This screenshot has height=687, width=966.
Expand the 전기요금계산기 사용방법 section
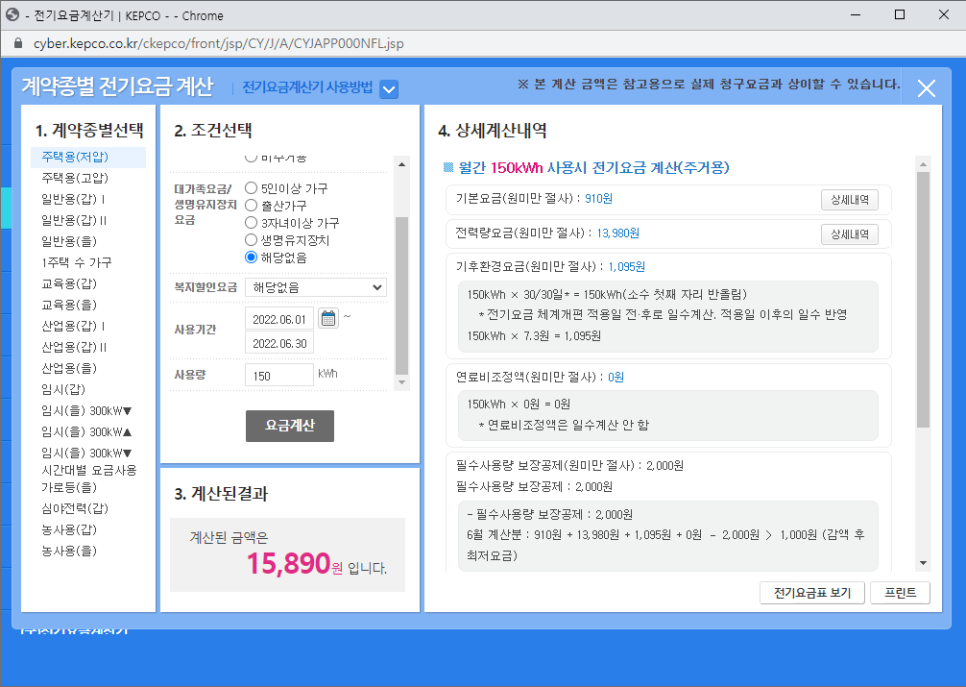tap(388, 88)
